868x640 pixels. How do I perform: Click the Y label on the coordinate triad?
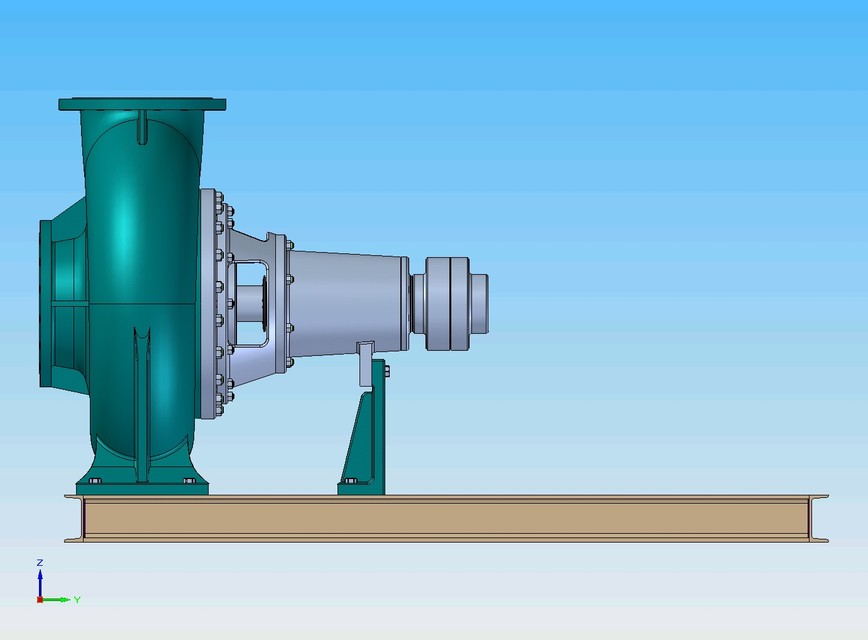coord(77,598)
